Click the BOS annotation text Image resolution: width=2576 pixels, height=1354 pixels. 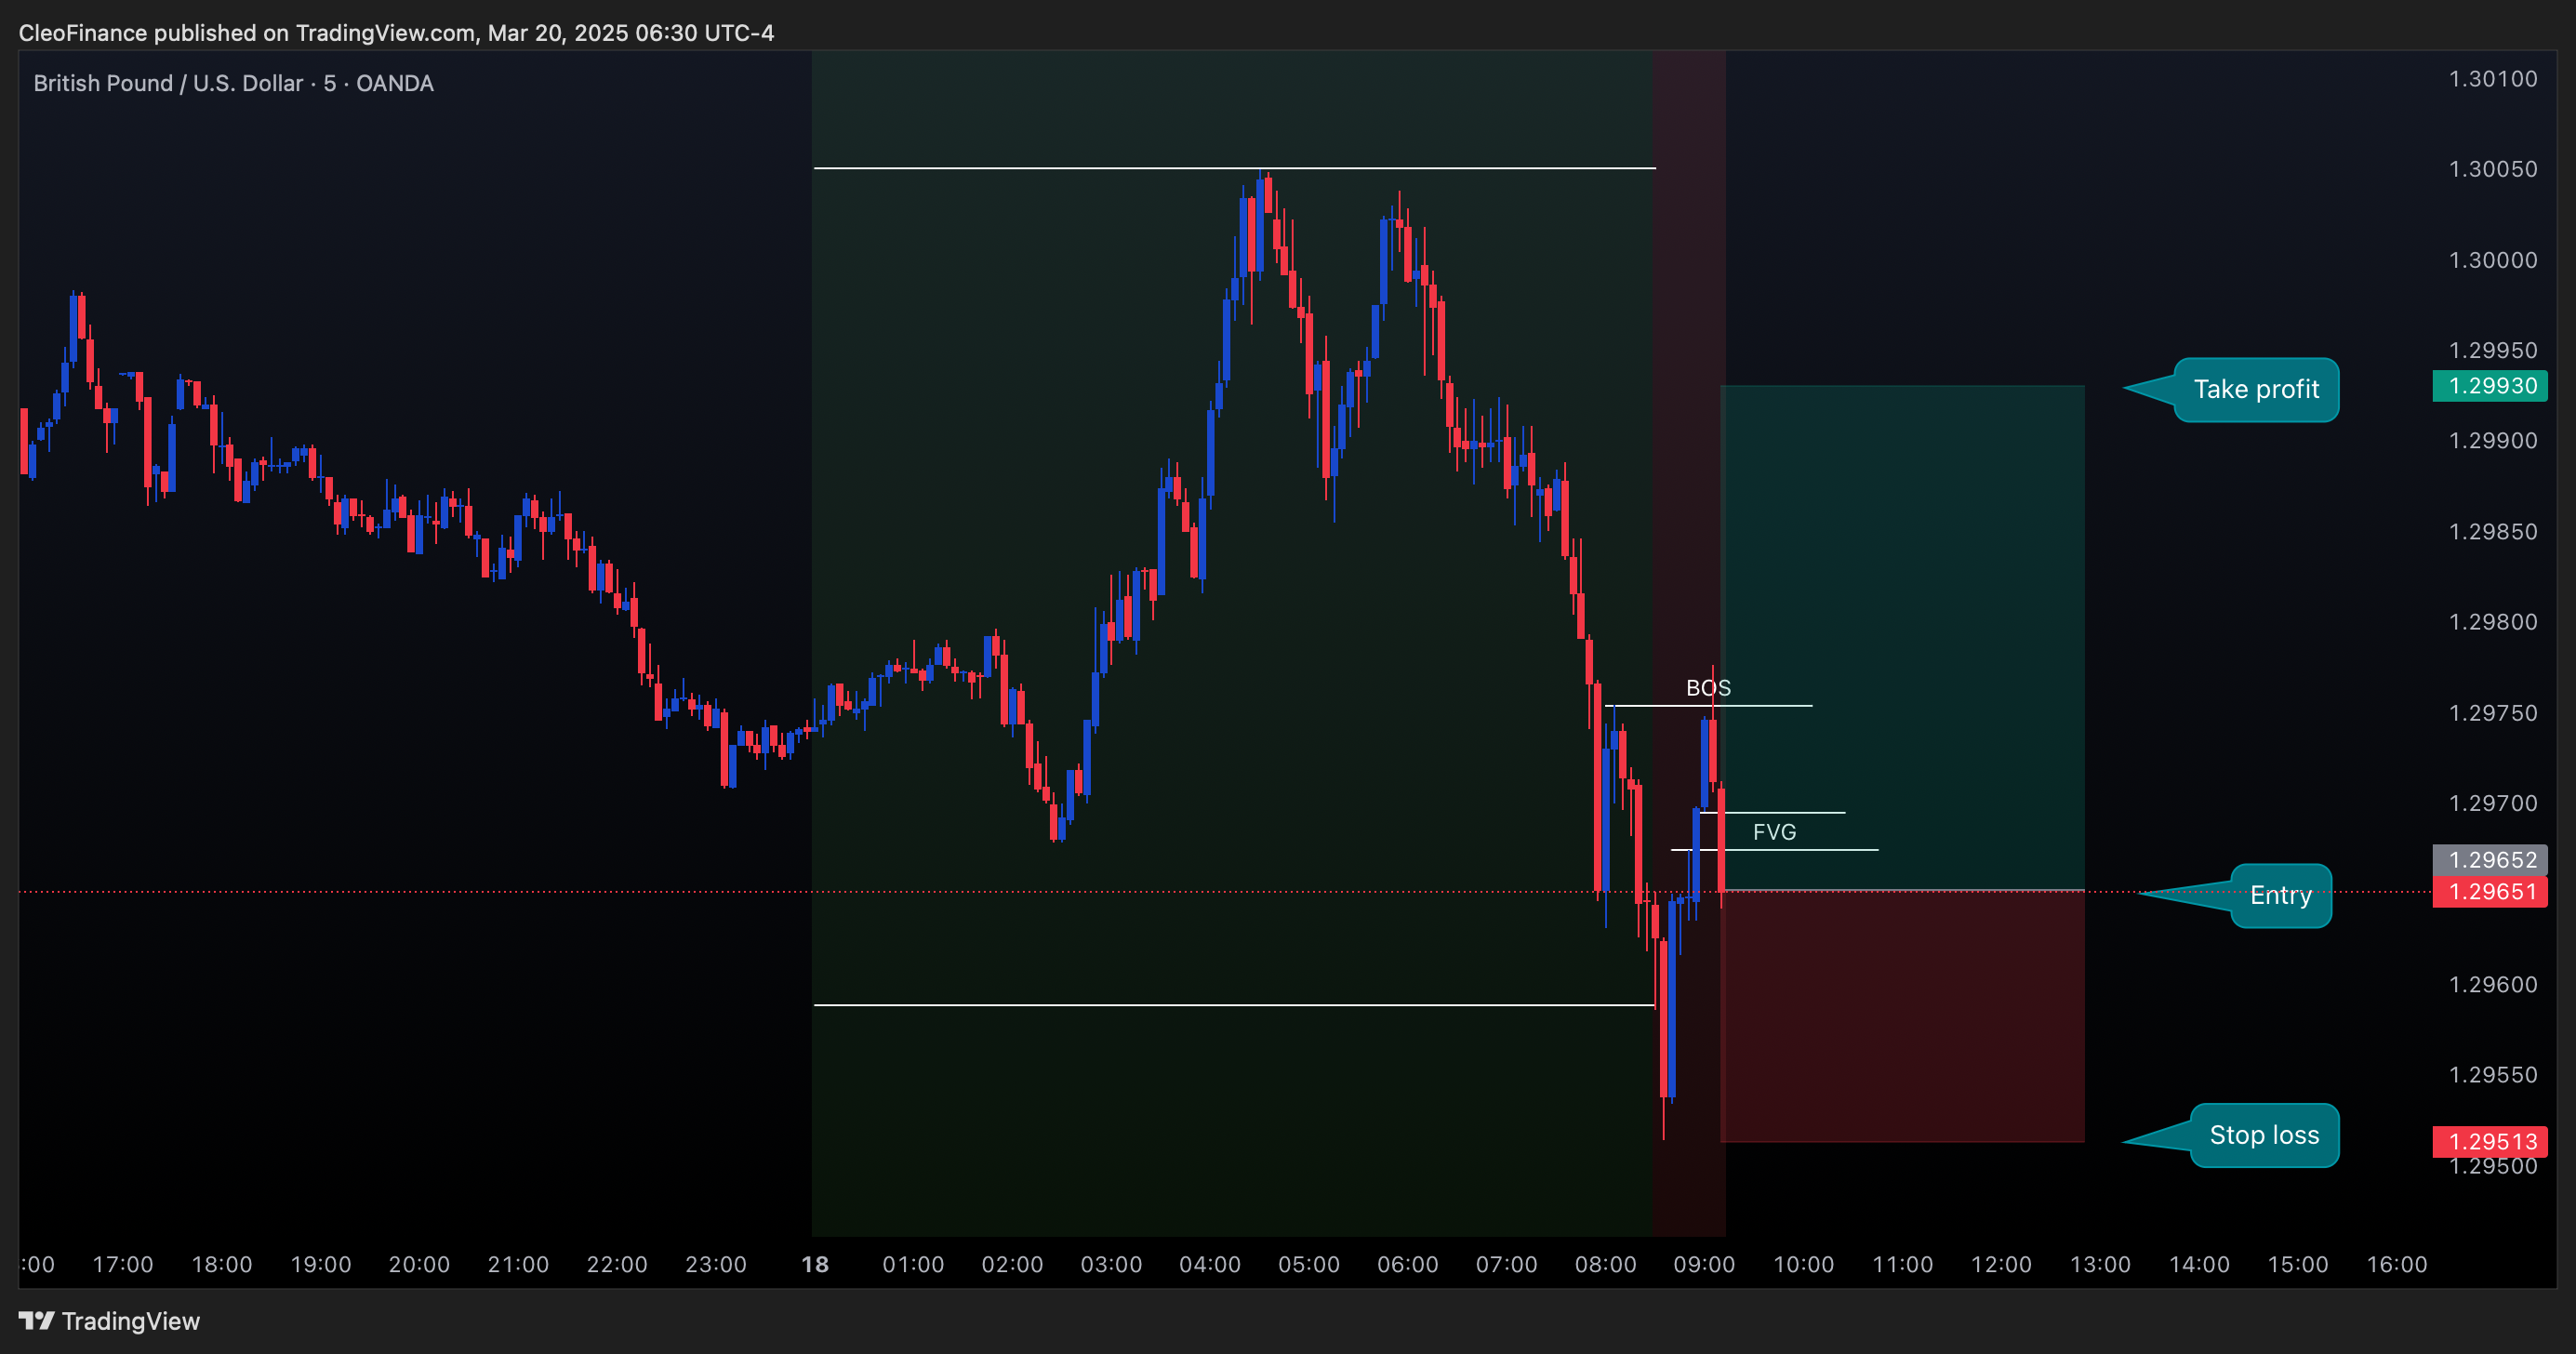coord(1708,688)
